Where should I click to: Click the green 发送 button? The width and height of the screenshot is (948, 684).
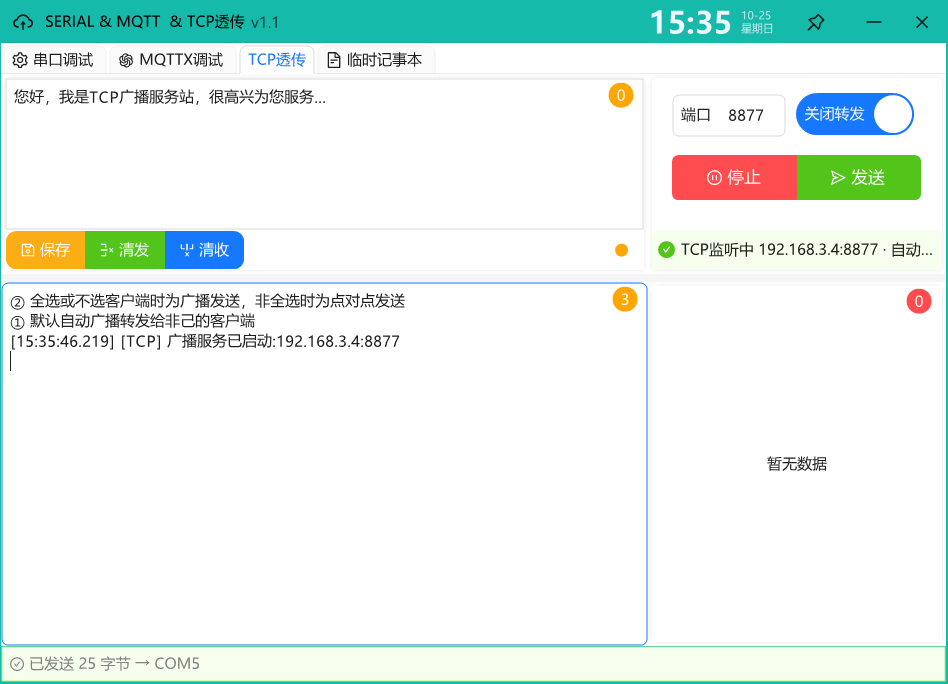(859, 177)
